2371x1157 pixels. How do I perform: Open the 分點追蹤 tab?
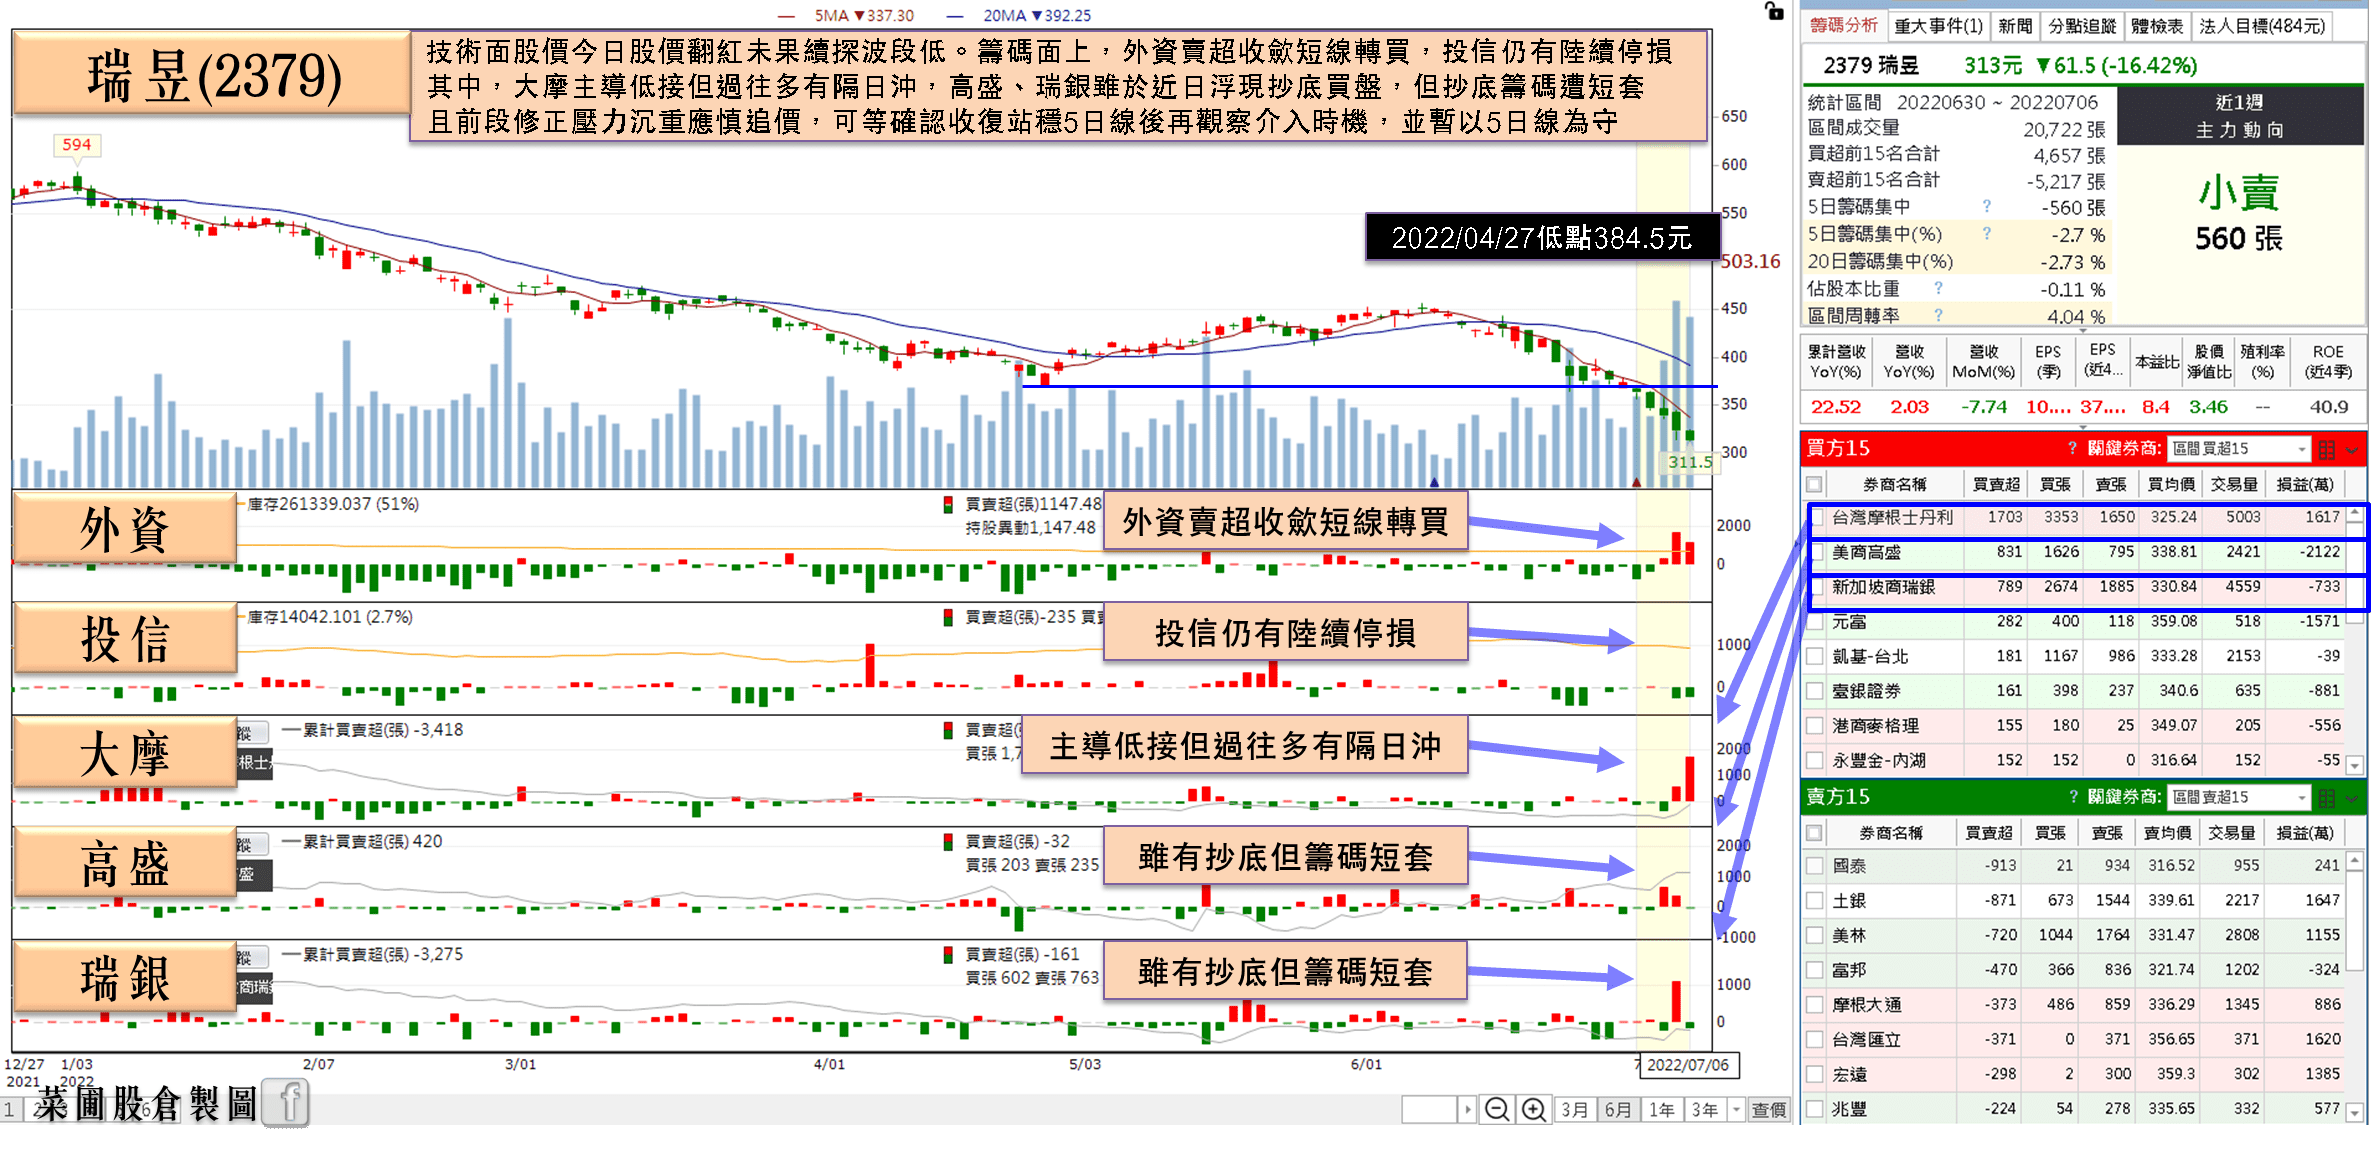(x=2082, y=26)
